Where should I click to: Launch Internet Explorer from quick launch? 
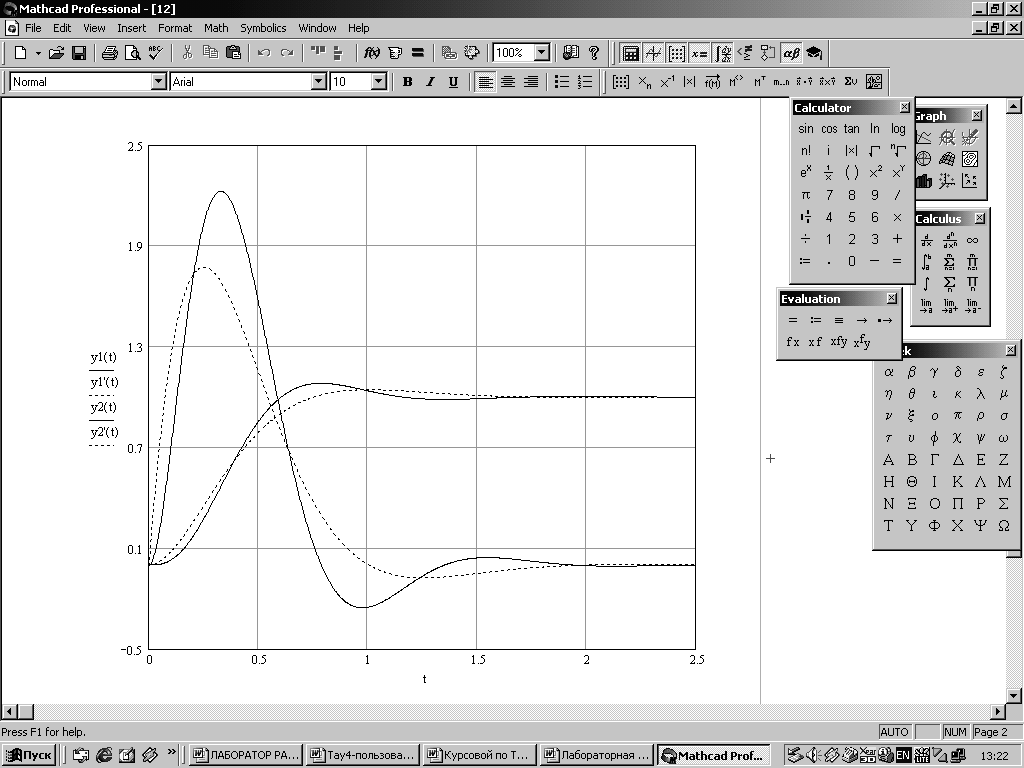[104, 756]
